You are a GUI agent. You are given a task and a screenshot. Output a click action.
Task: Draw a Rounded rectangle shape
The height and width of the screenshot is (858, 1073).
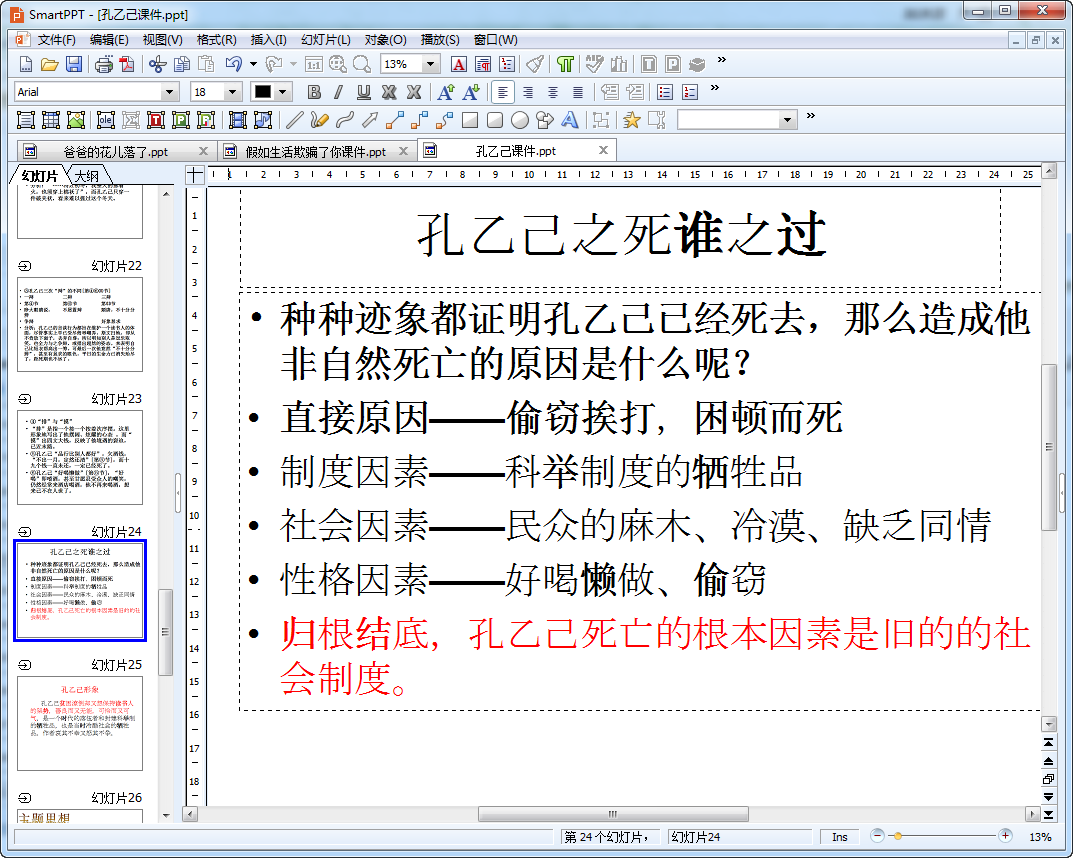[495, 120]
